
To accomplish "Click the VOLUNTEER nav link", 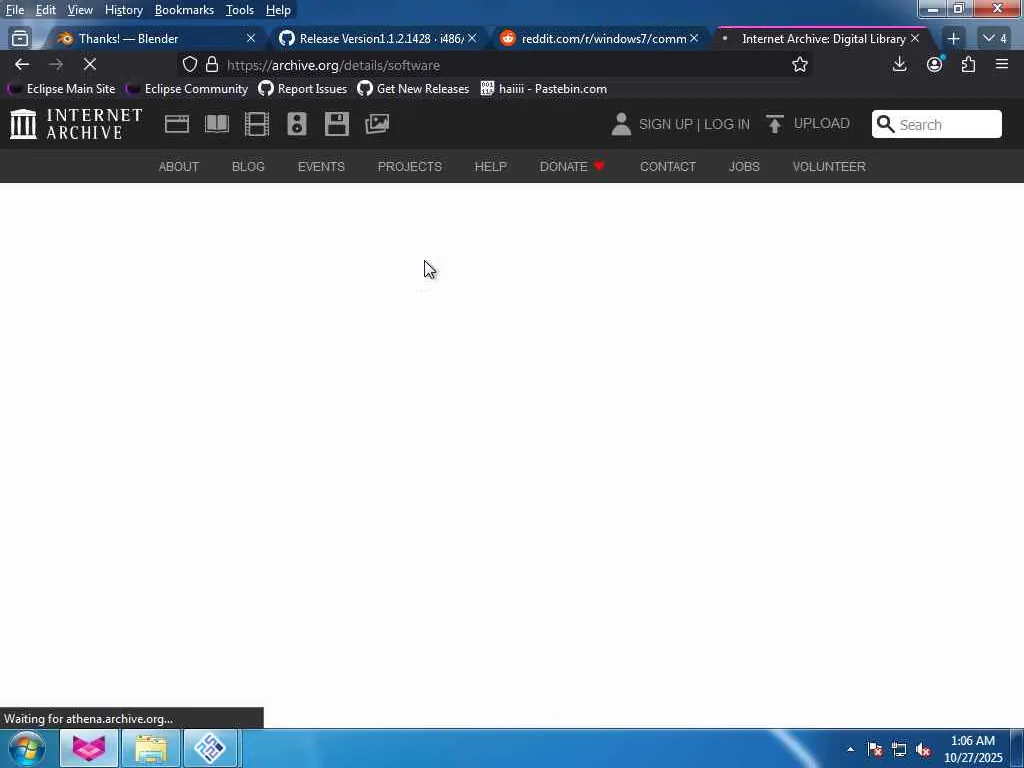I will click(829, 167).
